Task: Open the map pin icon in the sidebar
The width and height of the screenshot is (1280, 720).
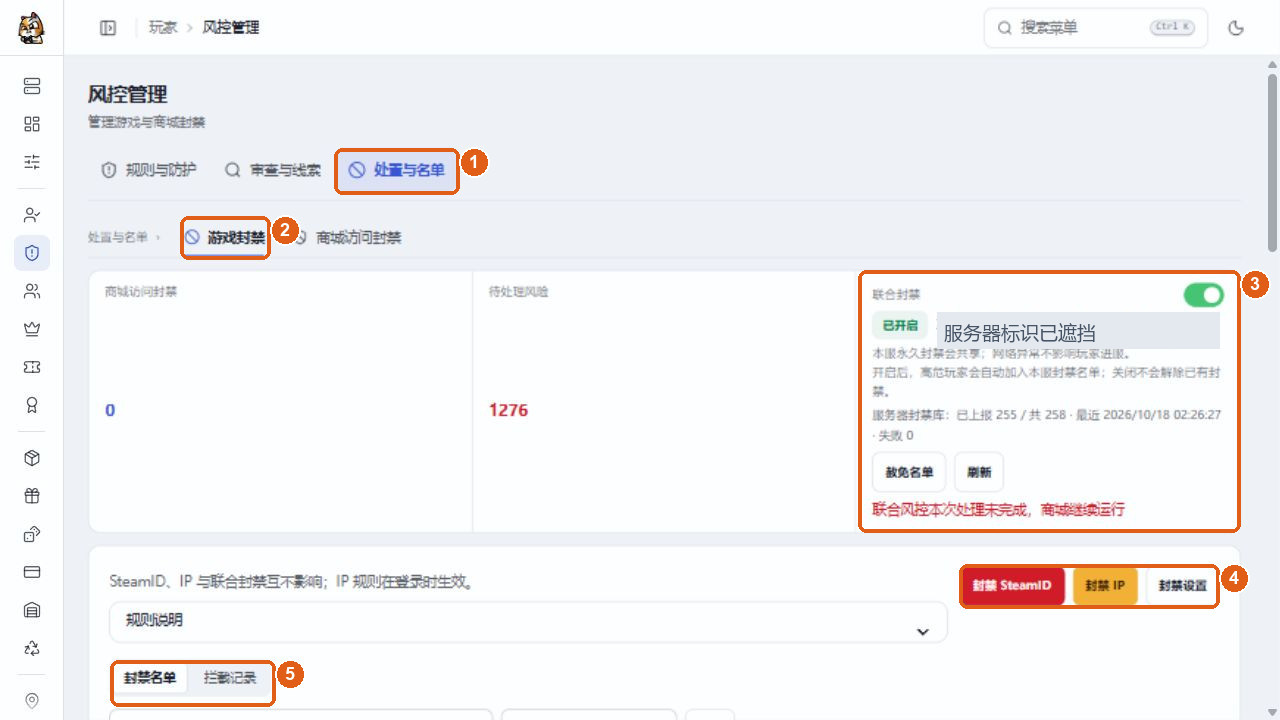Action: pyautogui.click(x=32, y=701)
